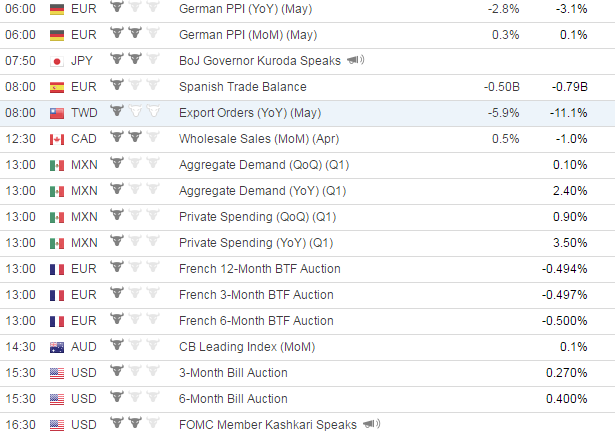Click the speaker icon beside Kuroda Speaks
The height and width of the screenshot is (436, 615).
tap(356, 60)
